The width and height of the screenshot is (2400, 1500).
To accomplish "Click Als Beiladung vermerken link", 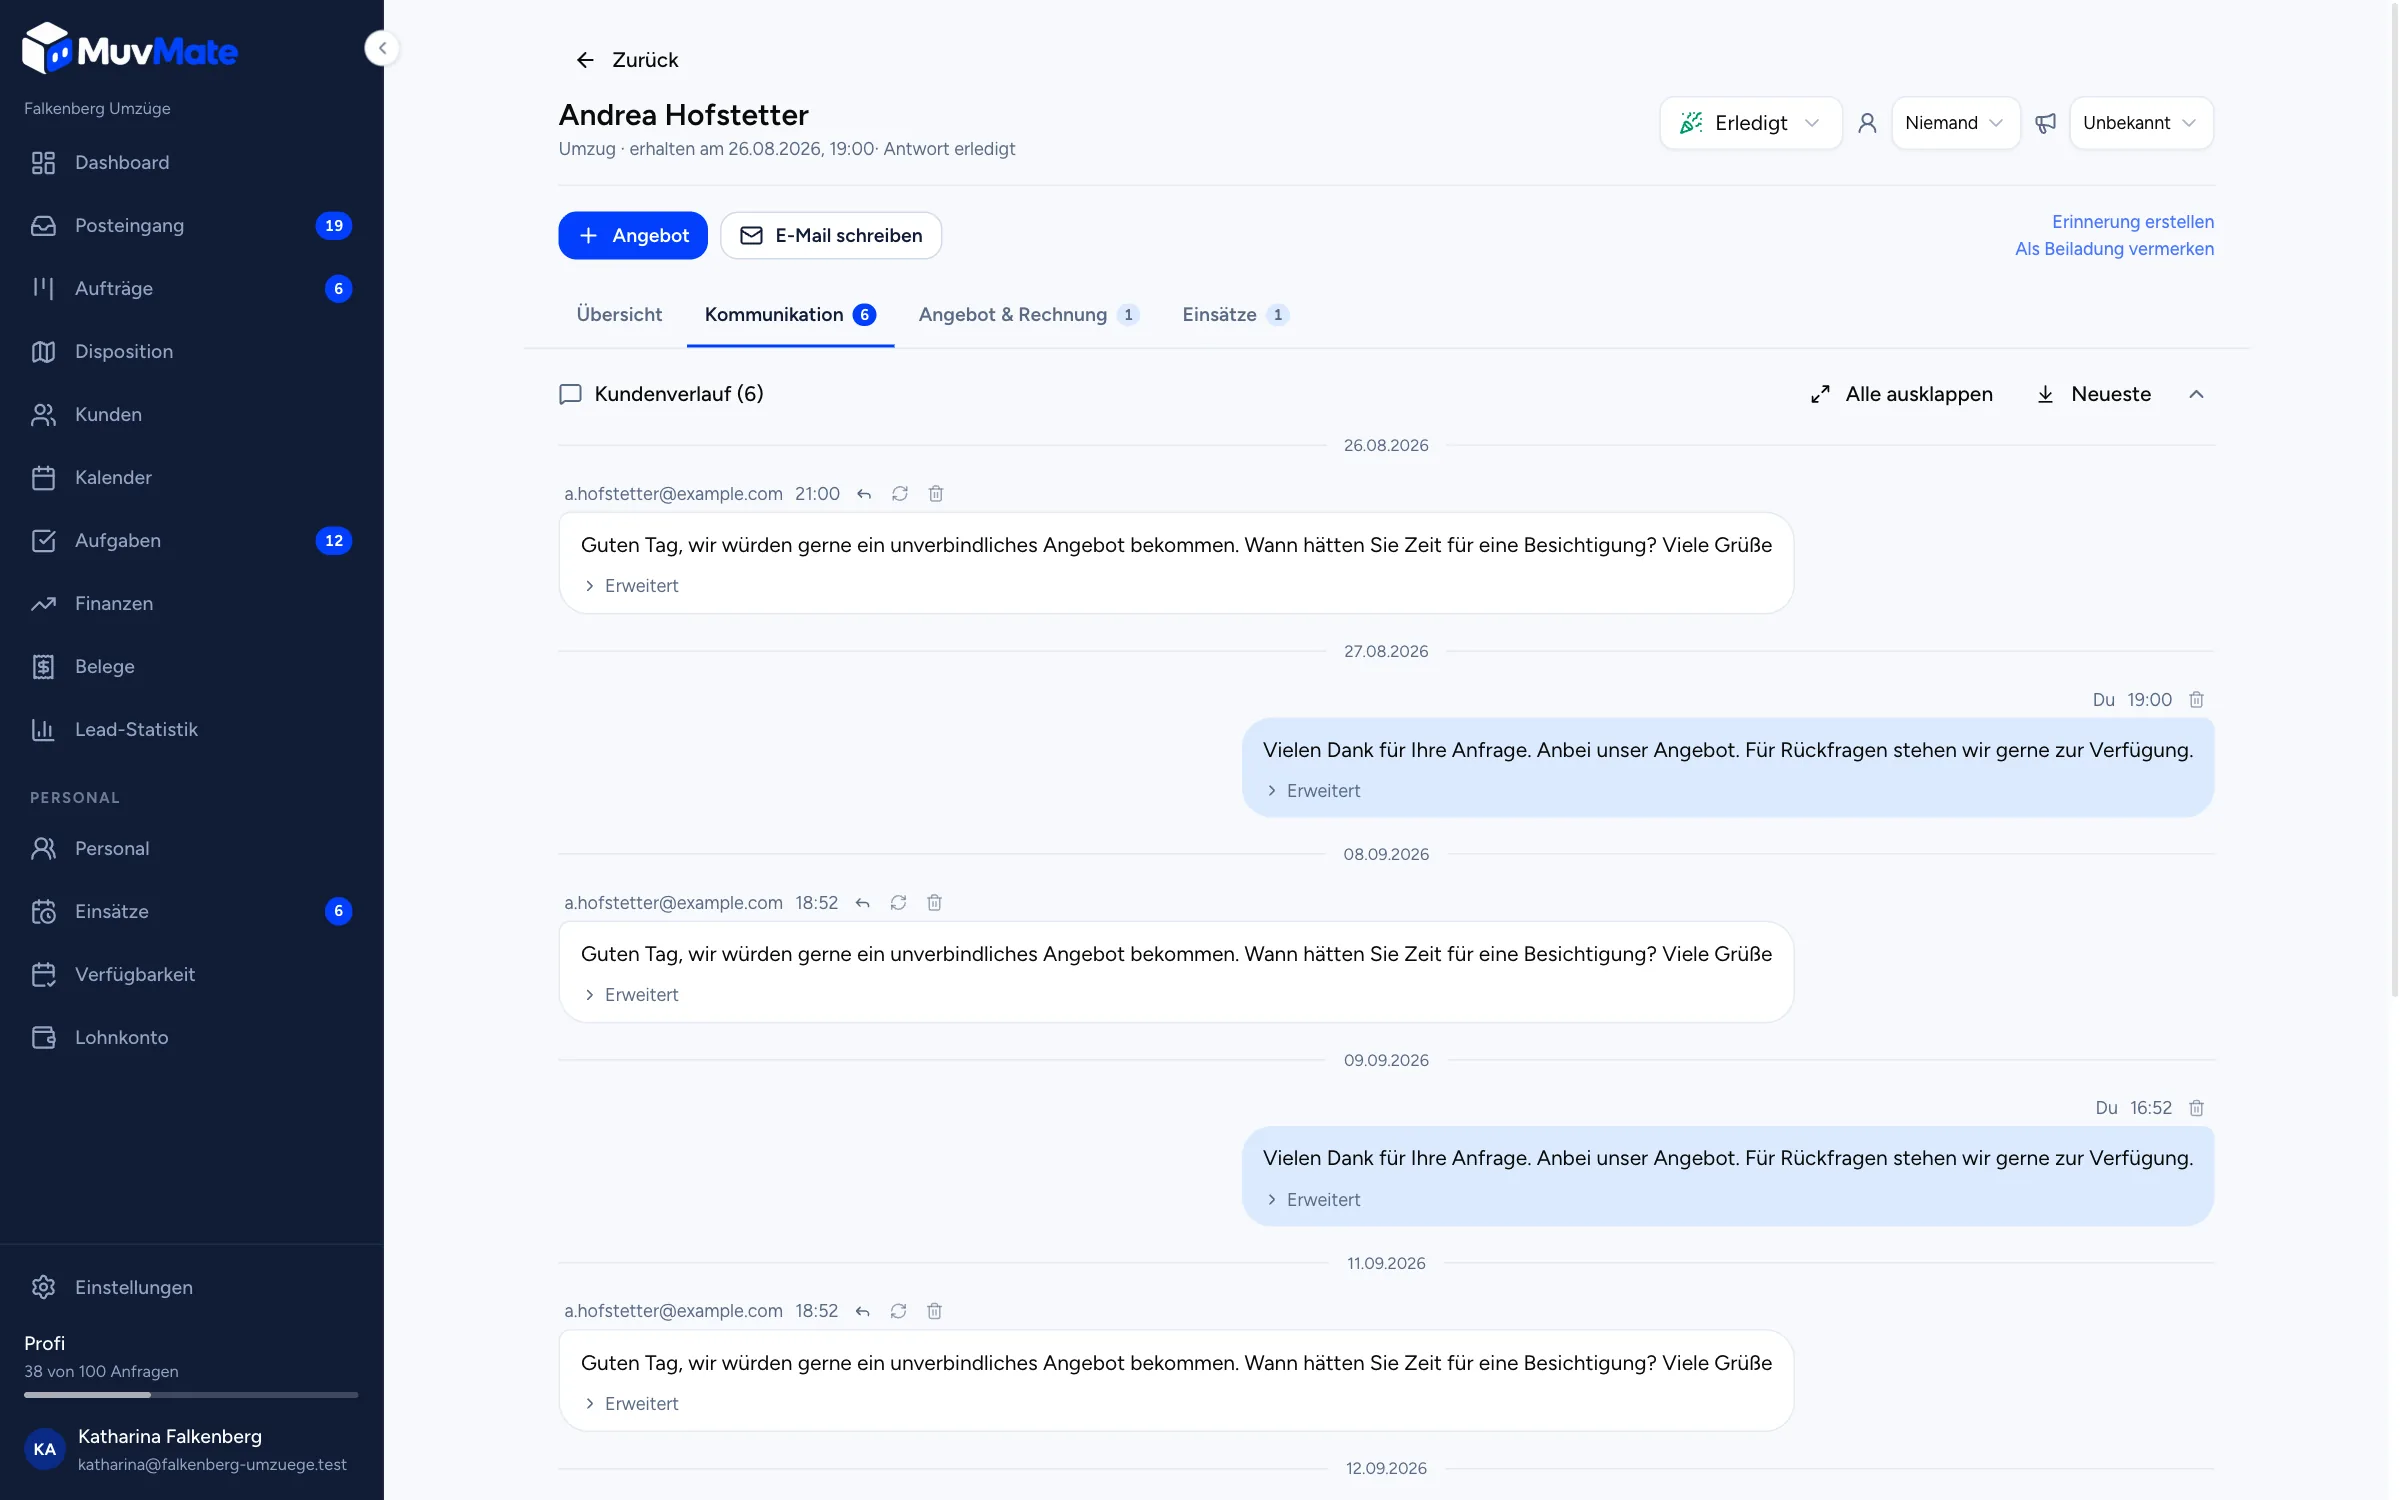I will [2114, 249].
